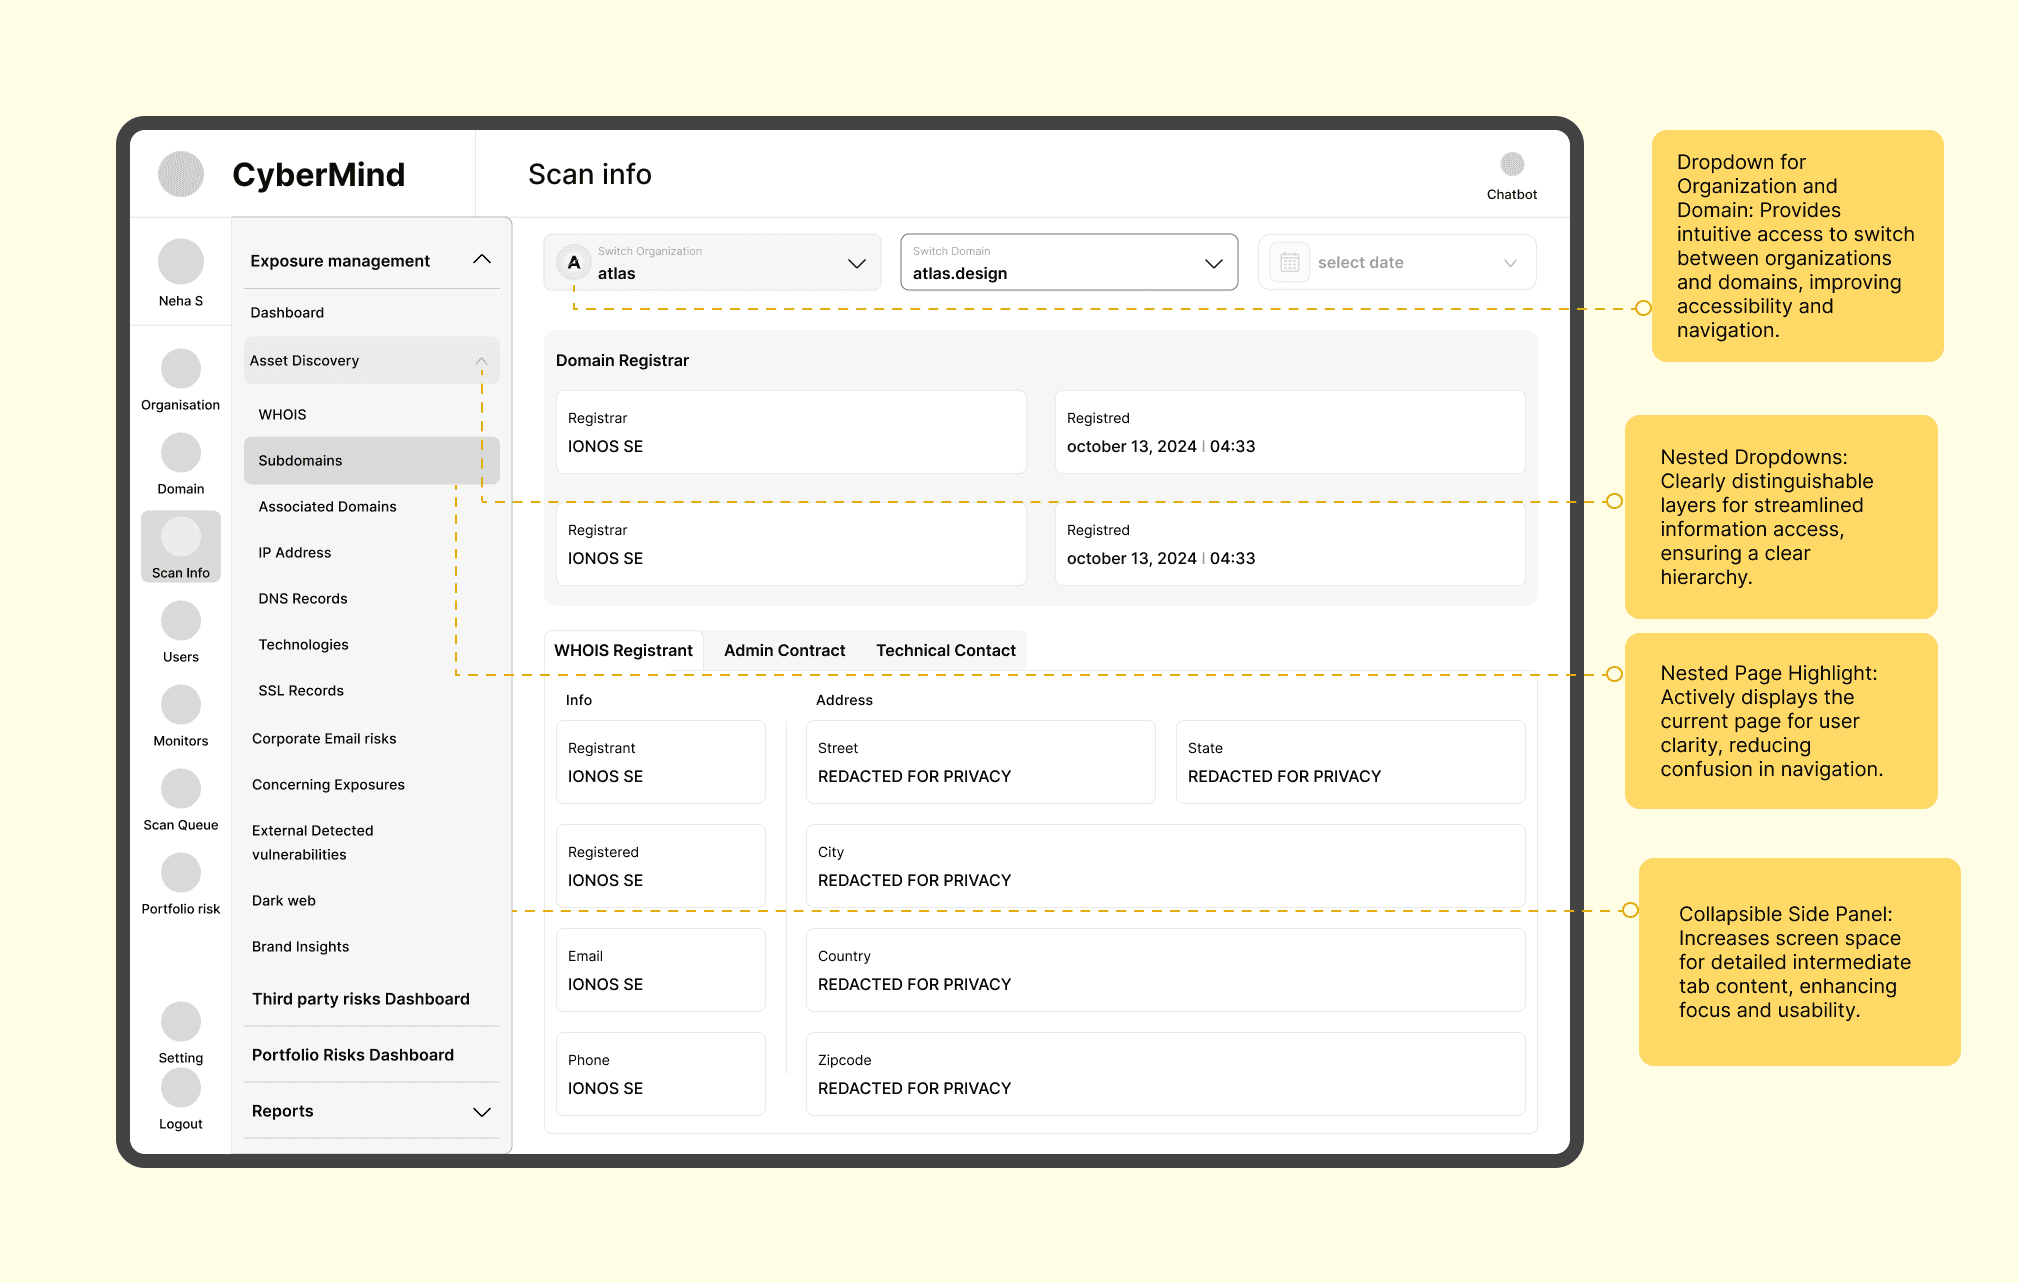Select the Users sidebar icon

181,621
